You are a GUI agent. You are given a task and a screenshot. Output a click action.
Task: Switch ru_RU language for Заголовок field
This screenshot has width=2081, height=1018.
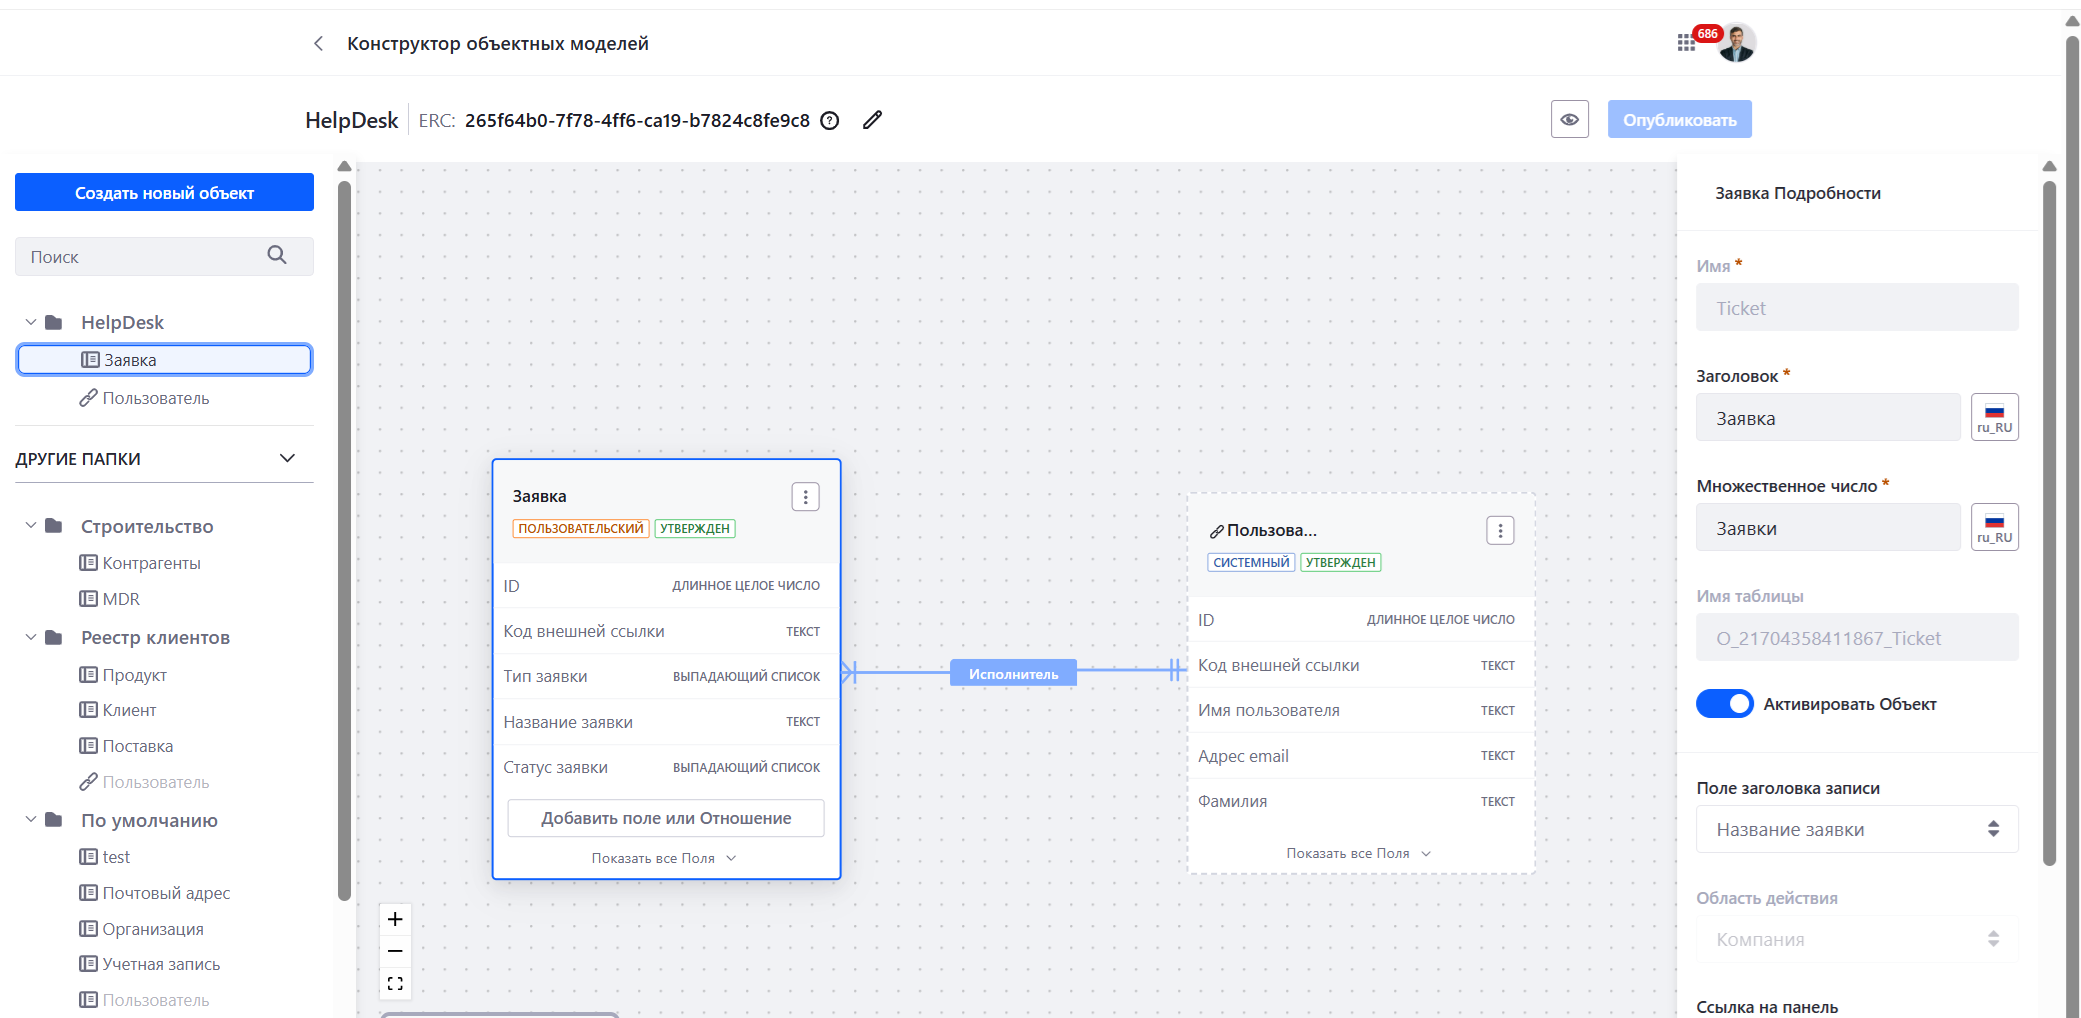click(1994, 417)
